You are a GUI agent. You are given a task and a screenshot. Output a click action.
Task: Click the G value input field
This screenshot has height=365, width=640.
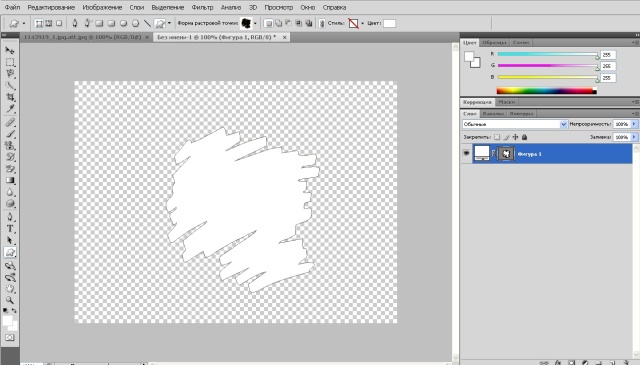pos(608,66)
